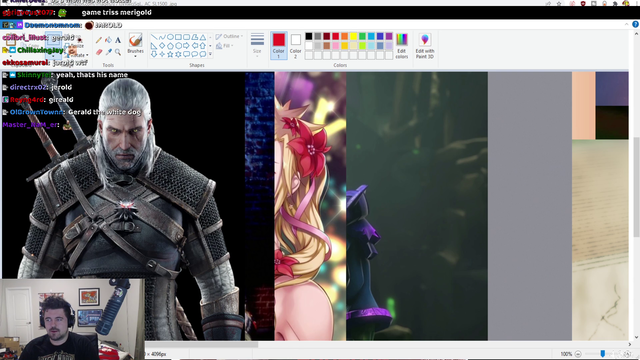Select the Pencil tool

click(99, 40)
